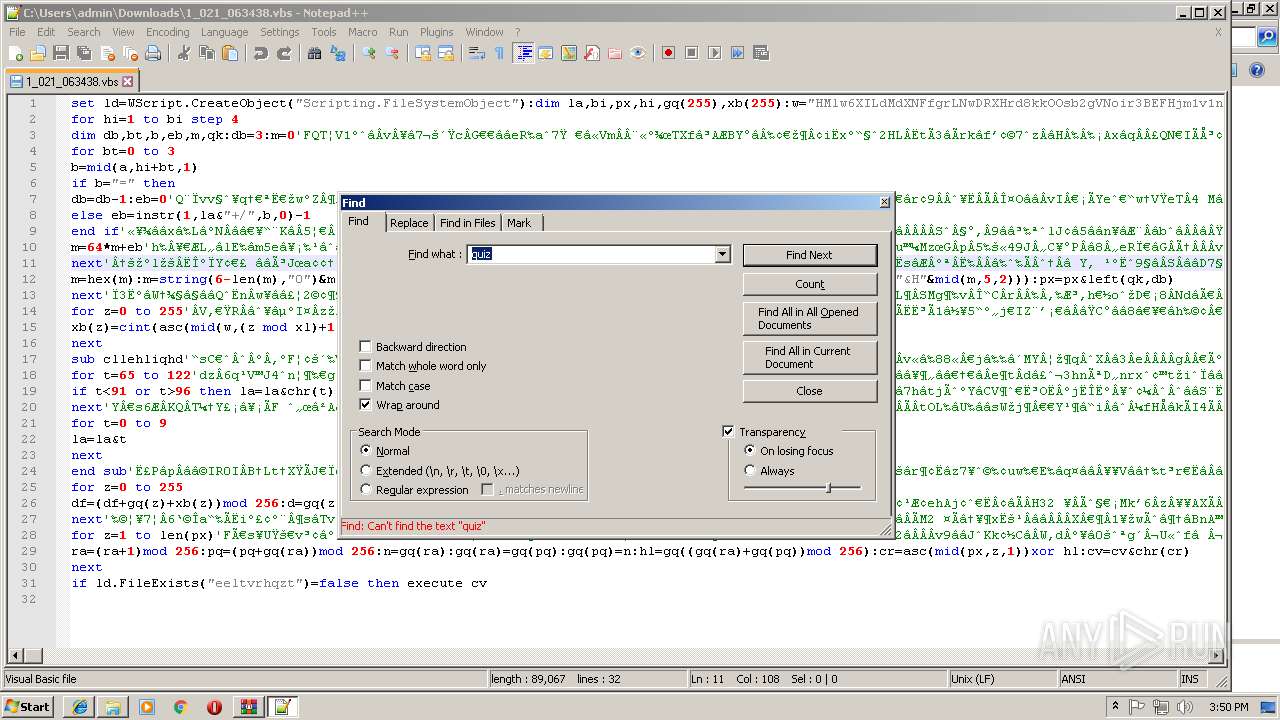This screenshot has height=720, width=1280.
Task: Open the Encoding menu
Action: tap(167, 32)
